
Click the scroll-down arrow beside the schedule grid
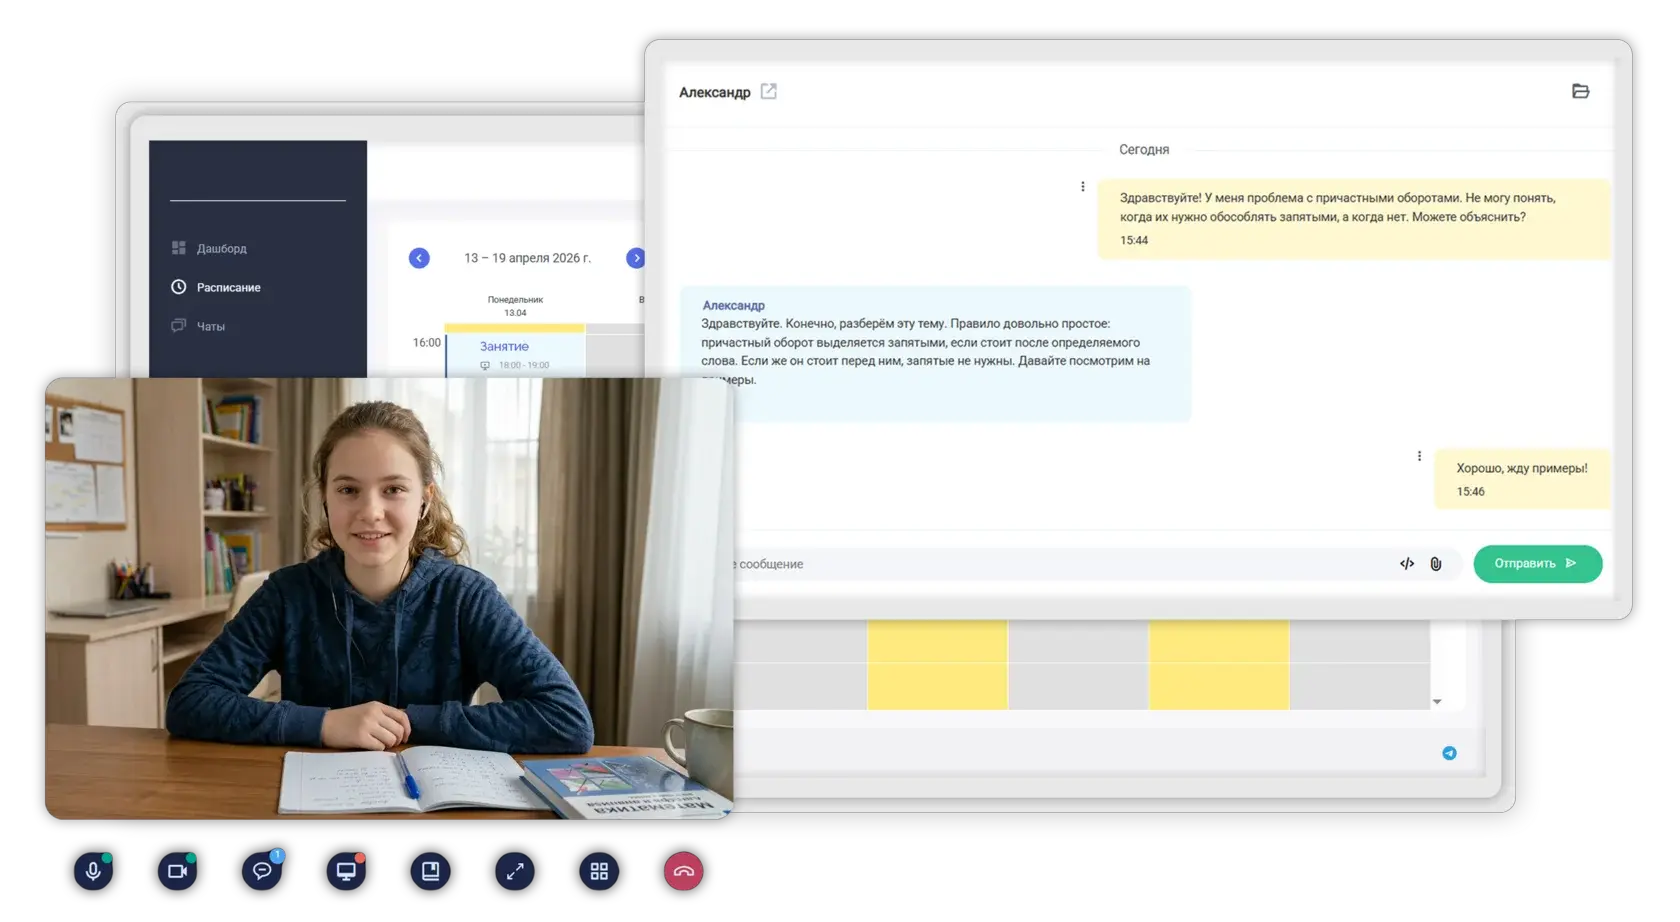click(x=1437, y=702)
